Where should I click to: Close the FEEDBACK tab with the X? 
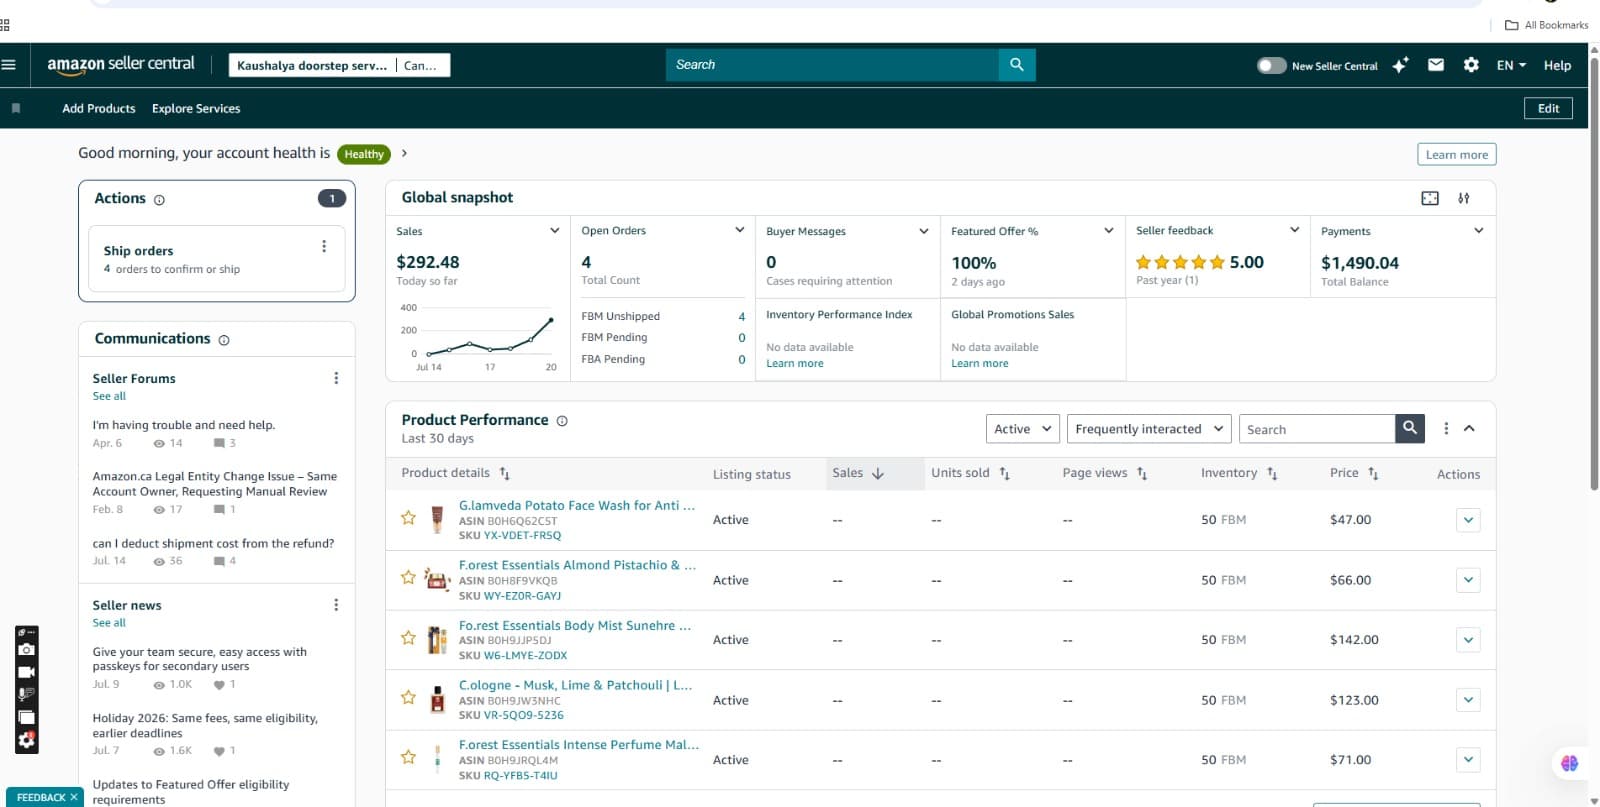74,797
